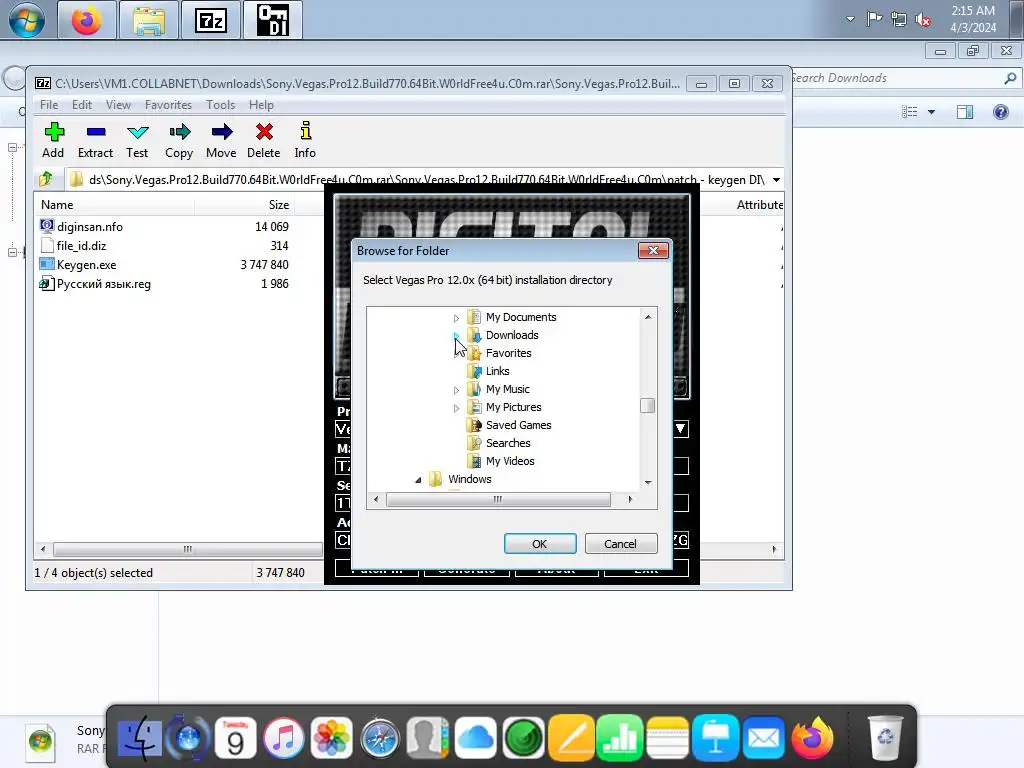Click the folder tree scroll-up arrow
The height and width of the screenshot is (768, 1024).
648,317
